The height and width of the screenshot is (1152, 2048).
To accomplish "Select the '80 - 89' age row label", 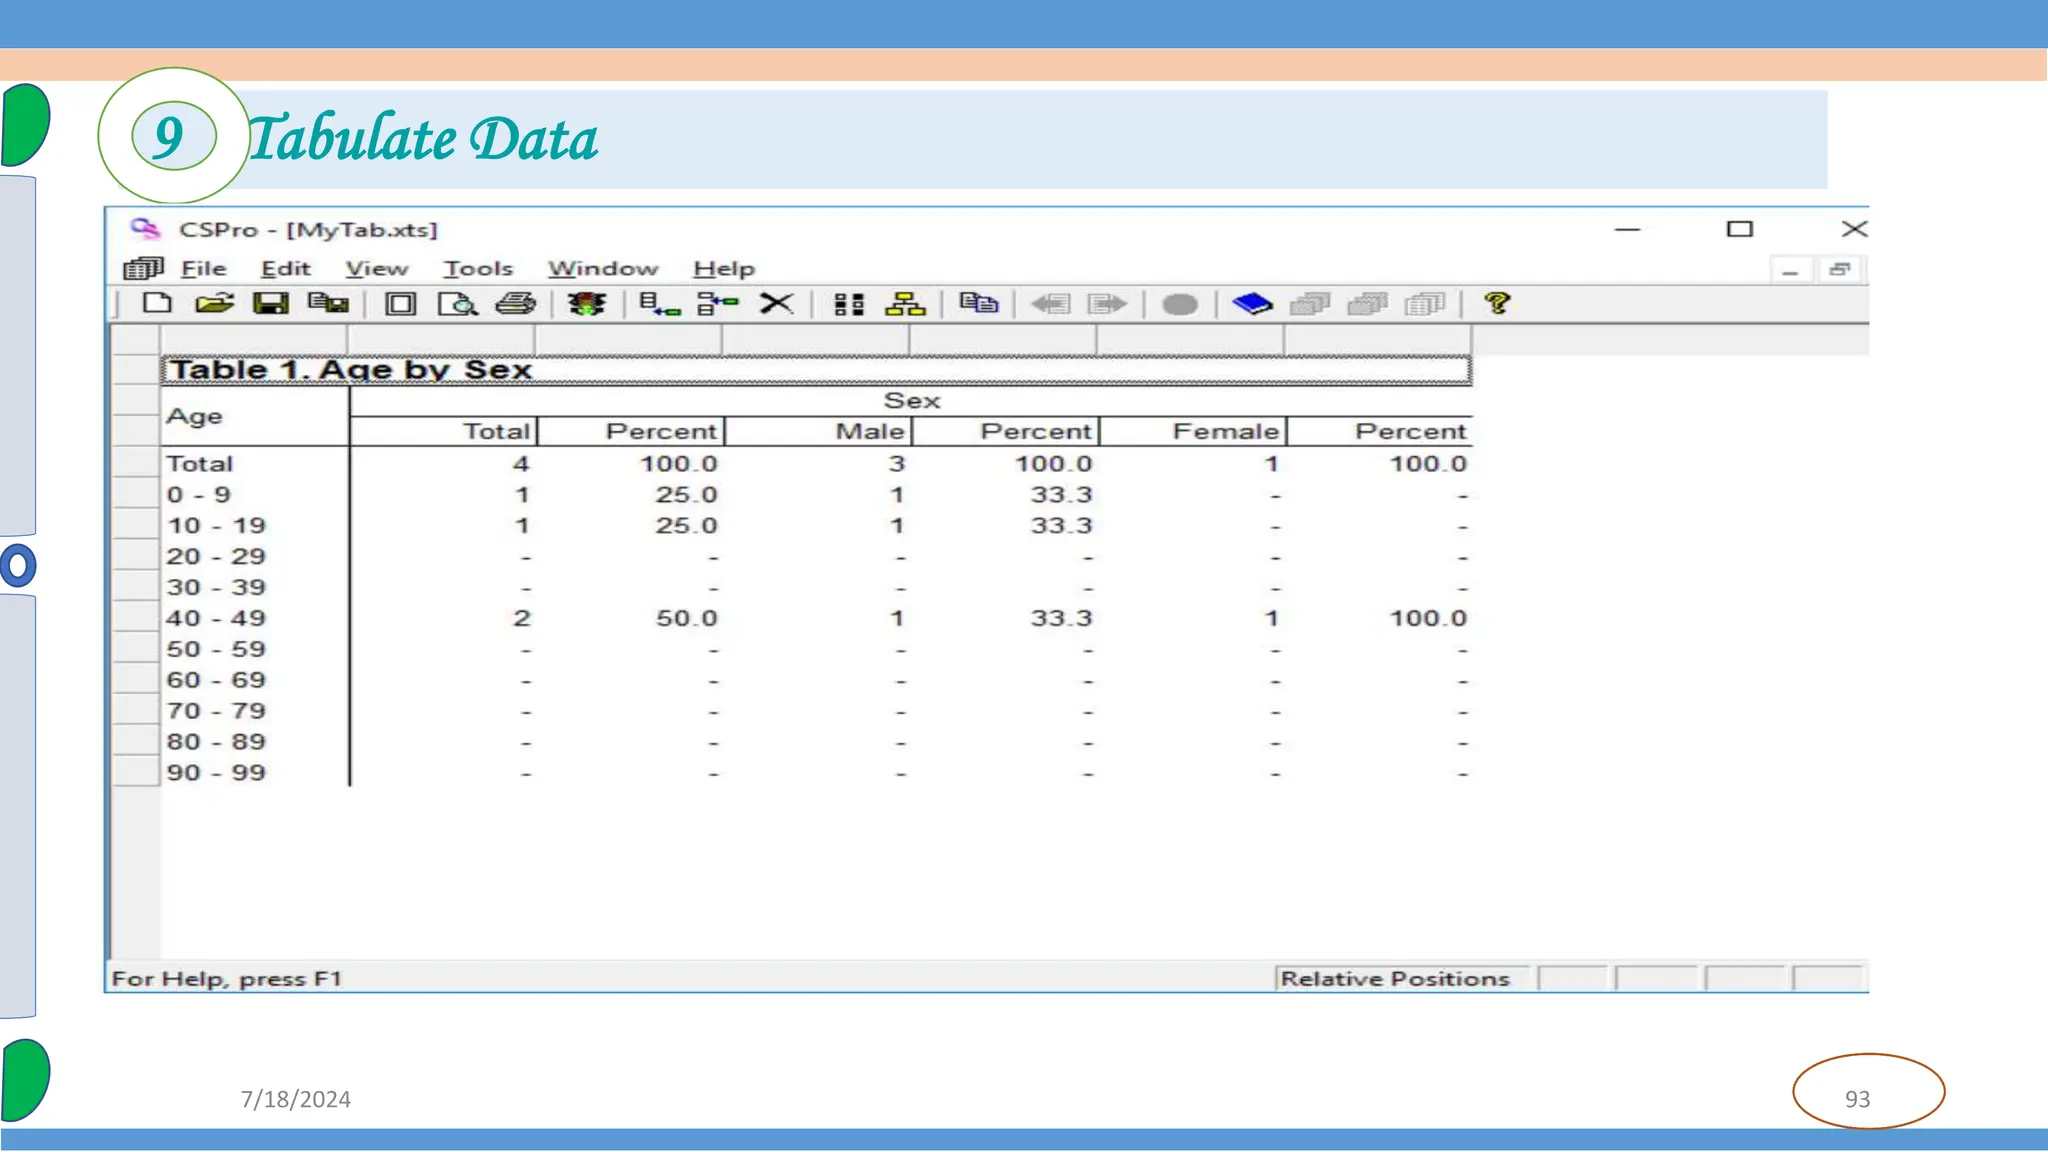I will pyautogui.click(x=216, y=743).
